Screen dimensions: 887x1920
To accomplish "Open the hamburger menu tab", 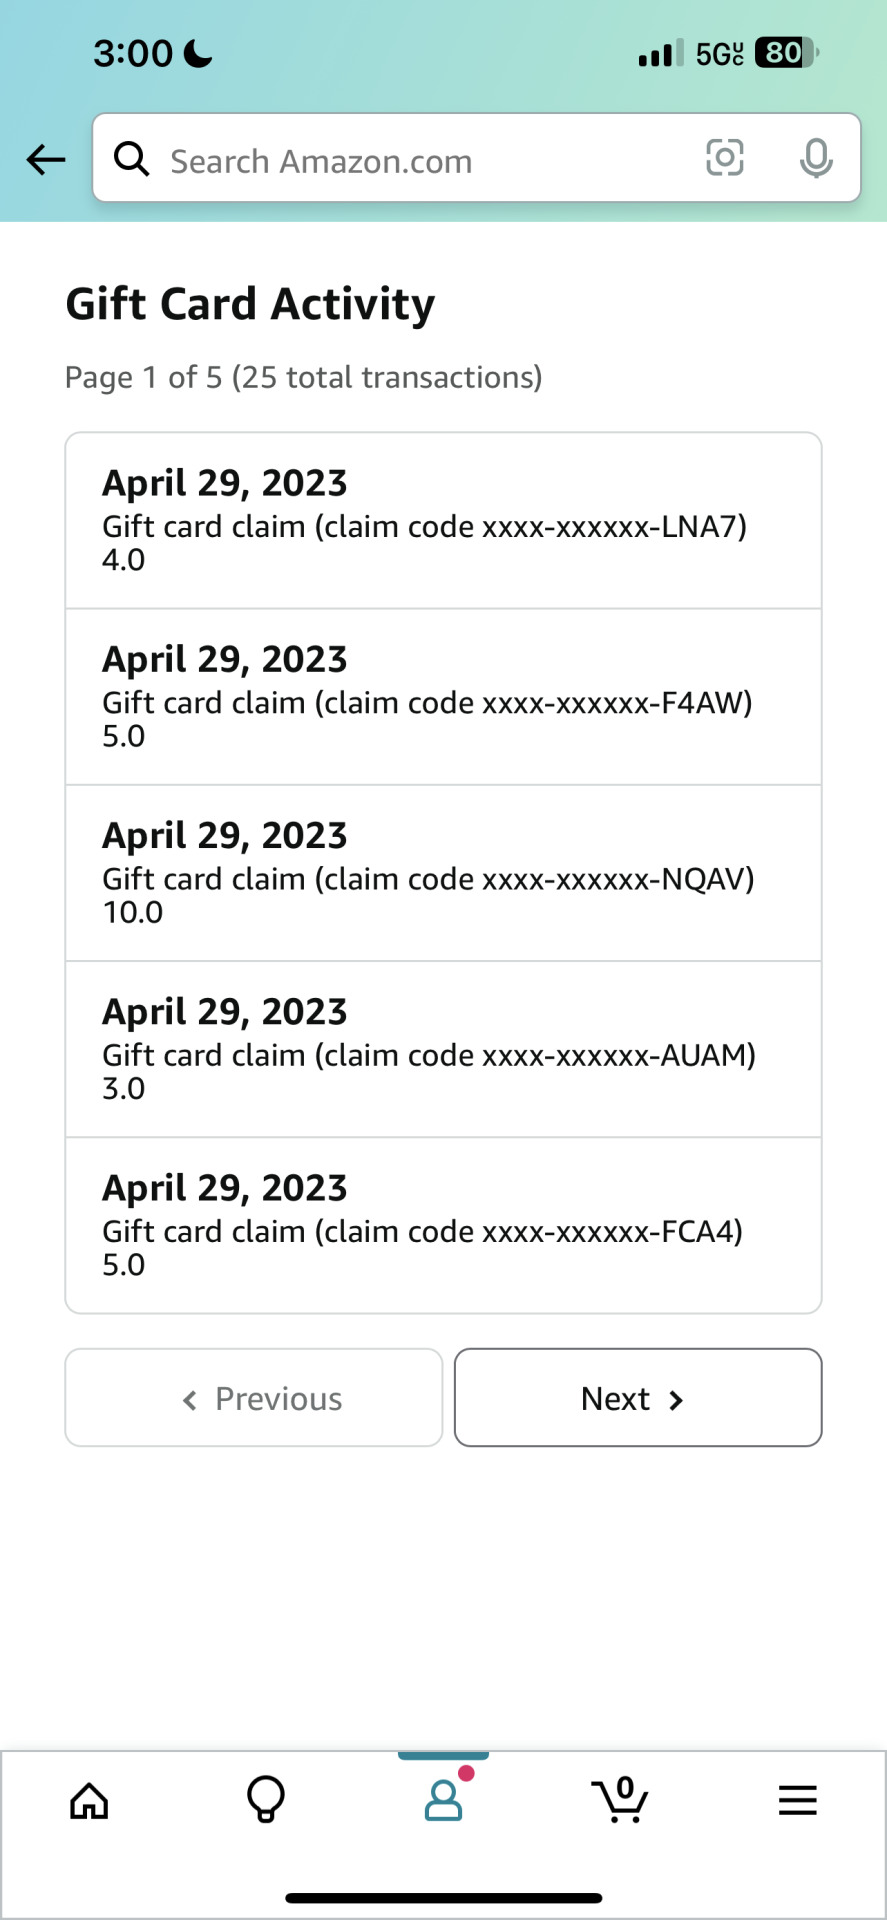I will click(x=798, y=1801).
